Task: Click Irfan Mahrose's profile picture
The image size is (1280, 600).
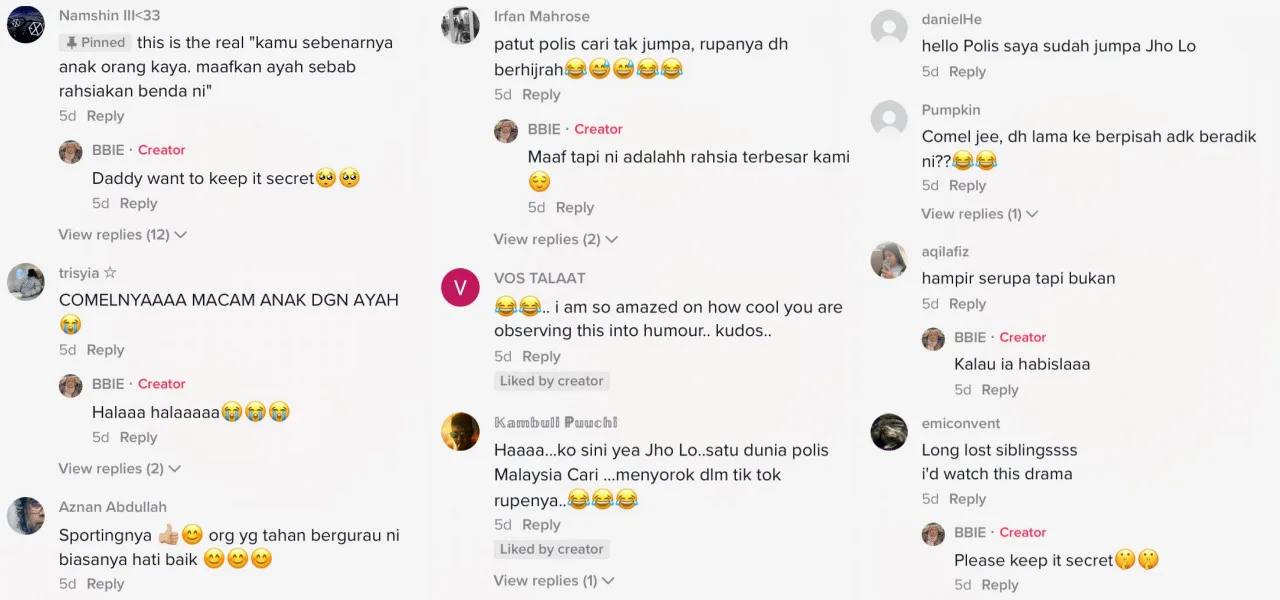Action: tap(460, 25)
